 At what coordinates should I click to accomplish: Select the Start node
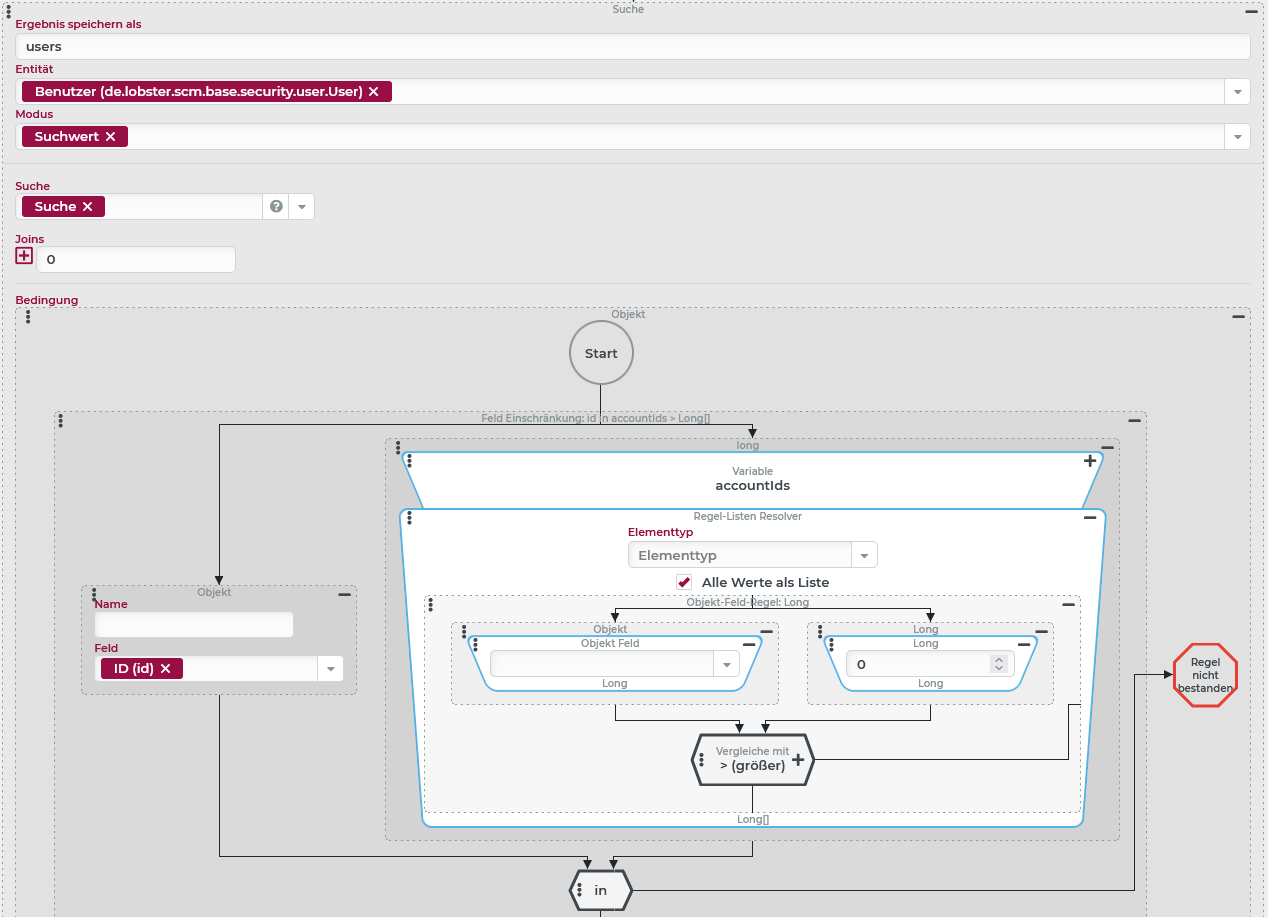tap(601, 353)
